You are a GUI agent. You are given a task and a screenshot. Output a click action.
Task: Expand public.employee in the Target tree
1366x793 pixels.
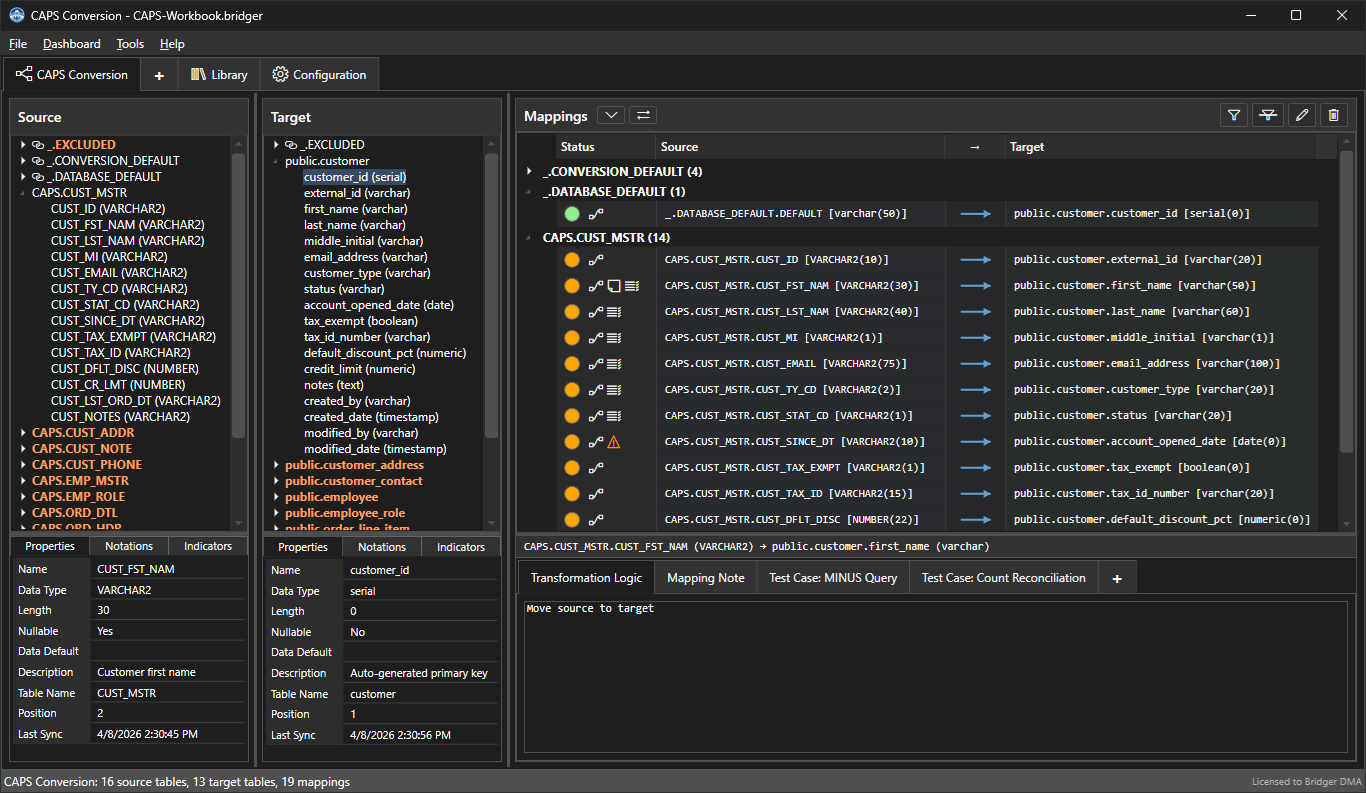point(276,497)
